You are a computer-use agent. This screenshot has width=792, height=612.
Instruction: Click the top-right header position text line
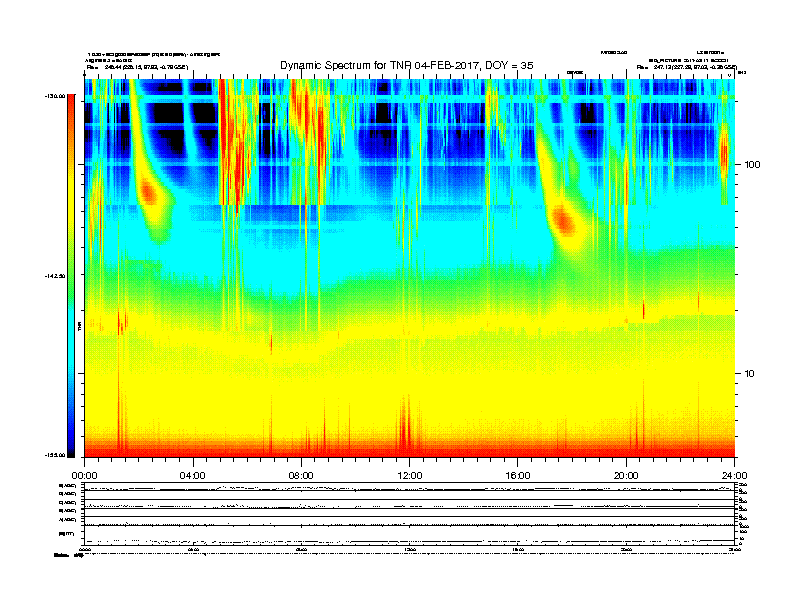point(686,67)
